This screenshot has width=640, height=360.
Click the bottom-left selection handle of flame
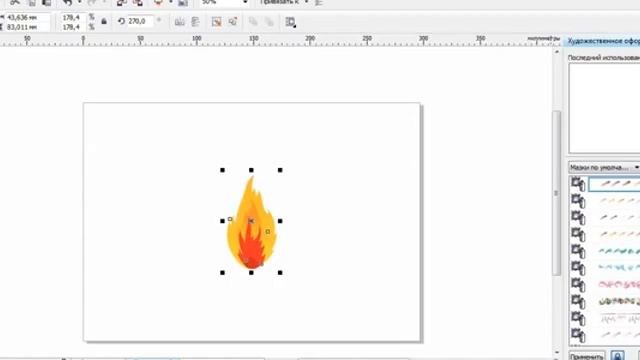coord(222,272)
